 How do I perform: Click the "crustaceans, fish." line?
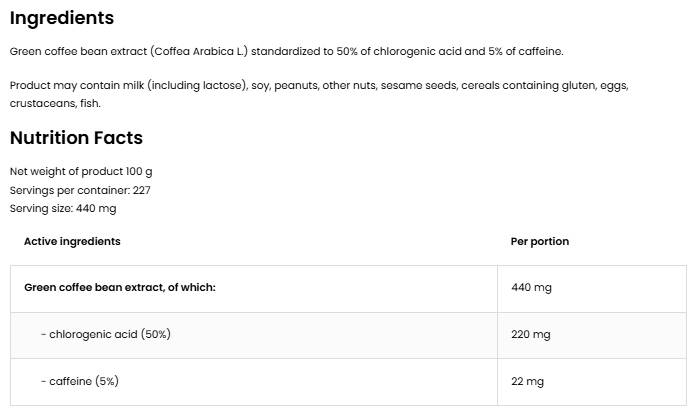(x=55, y=103)
